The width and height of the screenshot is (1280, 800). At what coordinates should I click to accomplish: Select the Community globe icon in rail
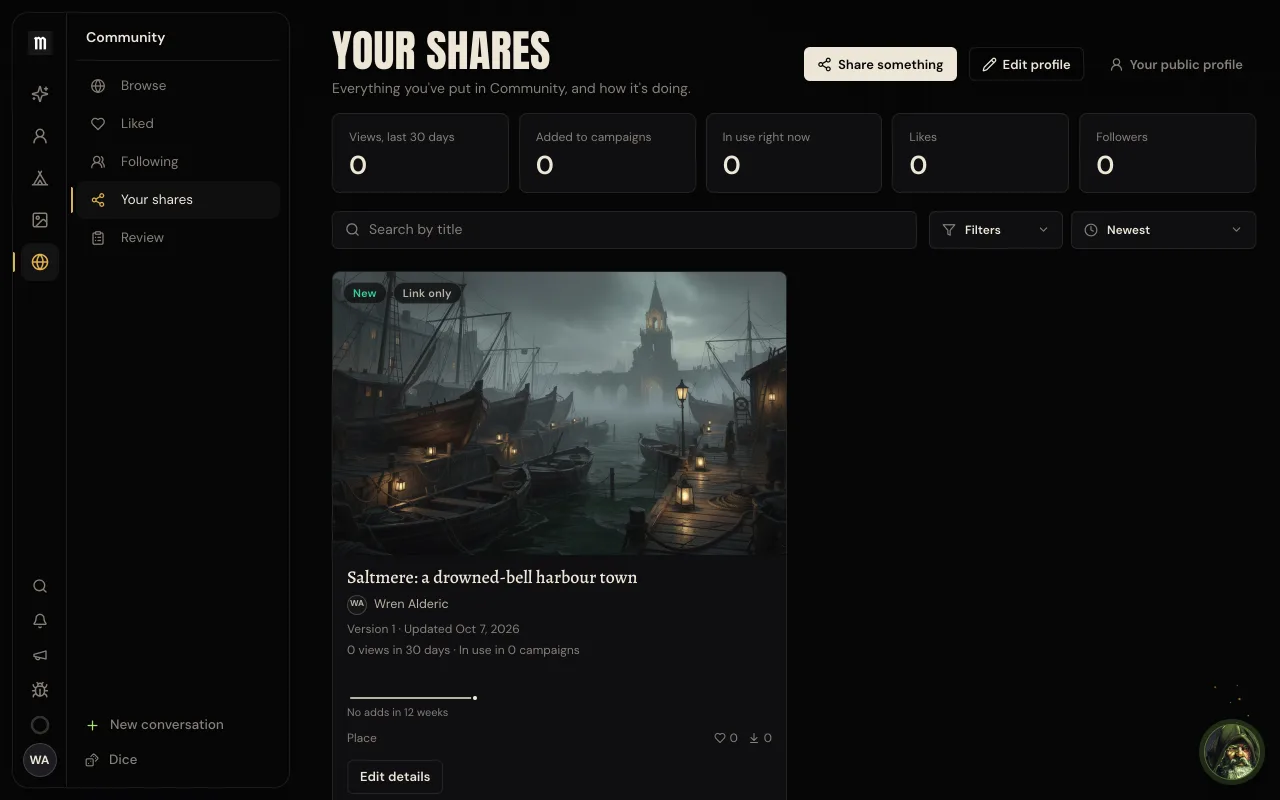click(x=40, y=262)
